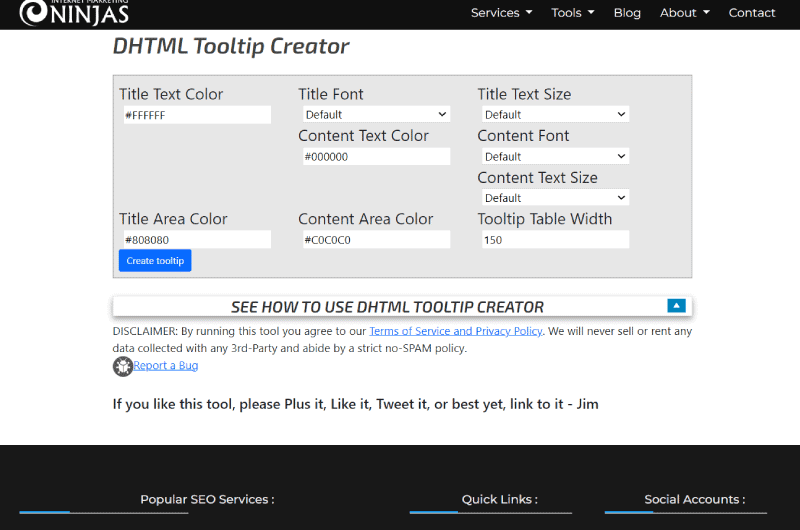Click the Internet Marketing Ninjas logo

click(74, 12)
